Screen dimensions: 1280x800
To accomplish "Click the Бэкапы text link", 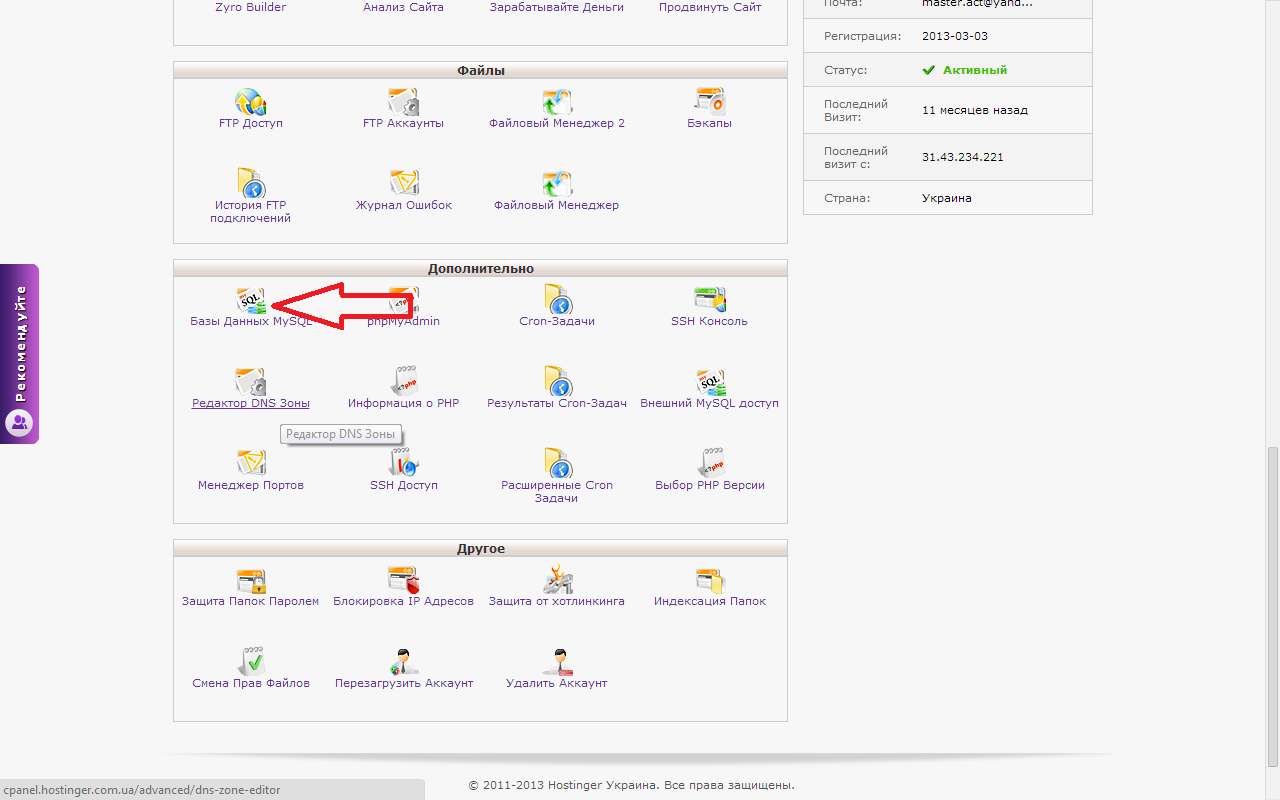I will point(709,123).
